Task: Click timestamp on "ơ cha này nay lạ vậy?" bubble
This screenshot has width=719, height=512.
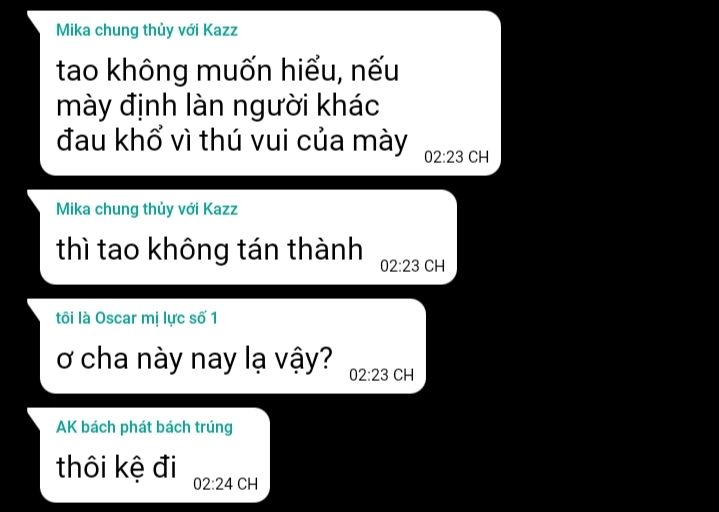Action: 381,375
